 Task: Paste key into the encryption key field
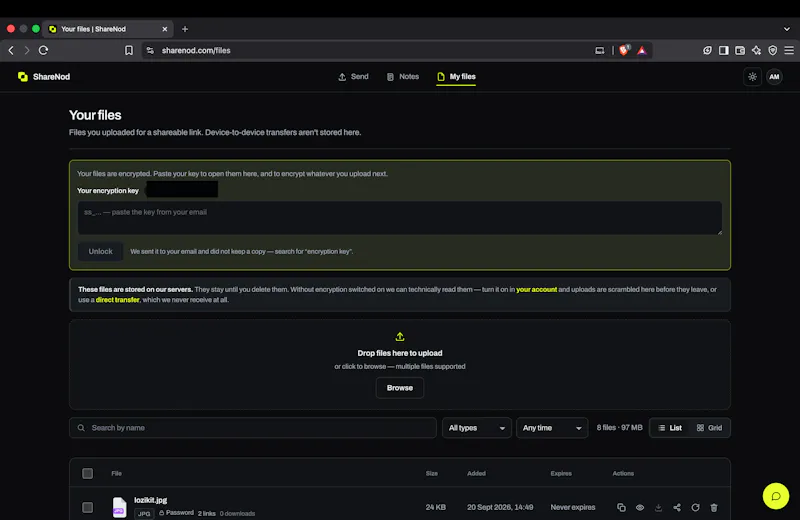pos(399,218)
